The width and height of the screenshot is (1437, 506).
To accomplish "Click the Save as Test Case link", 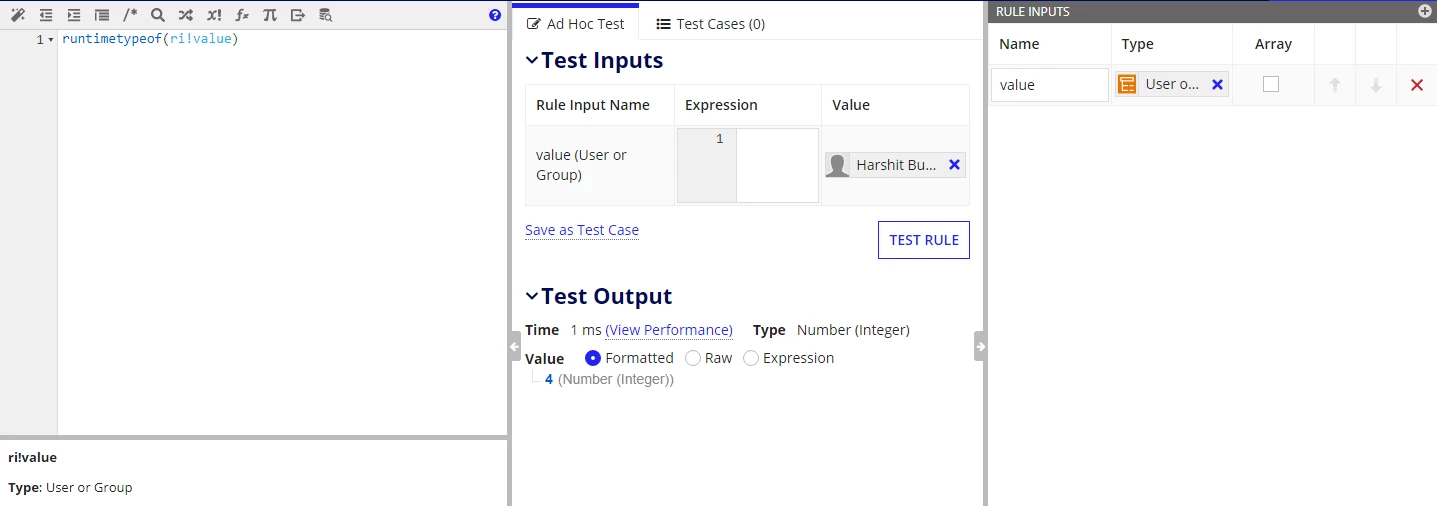I will [x=582, y=230].
